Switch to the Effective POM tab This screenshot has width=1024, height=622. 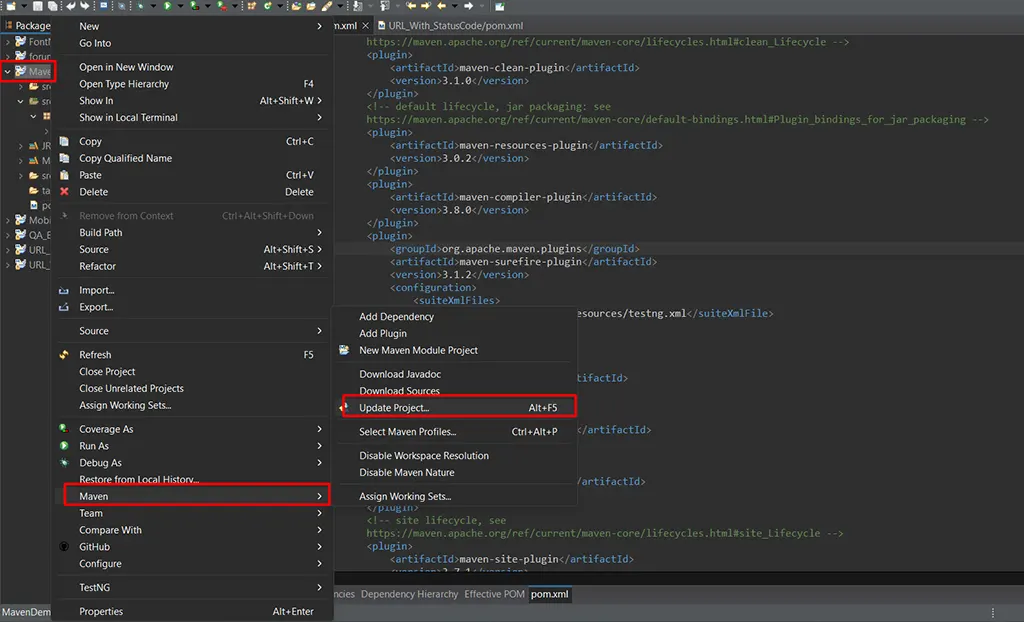[x=494, y=593]
